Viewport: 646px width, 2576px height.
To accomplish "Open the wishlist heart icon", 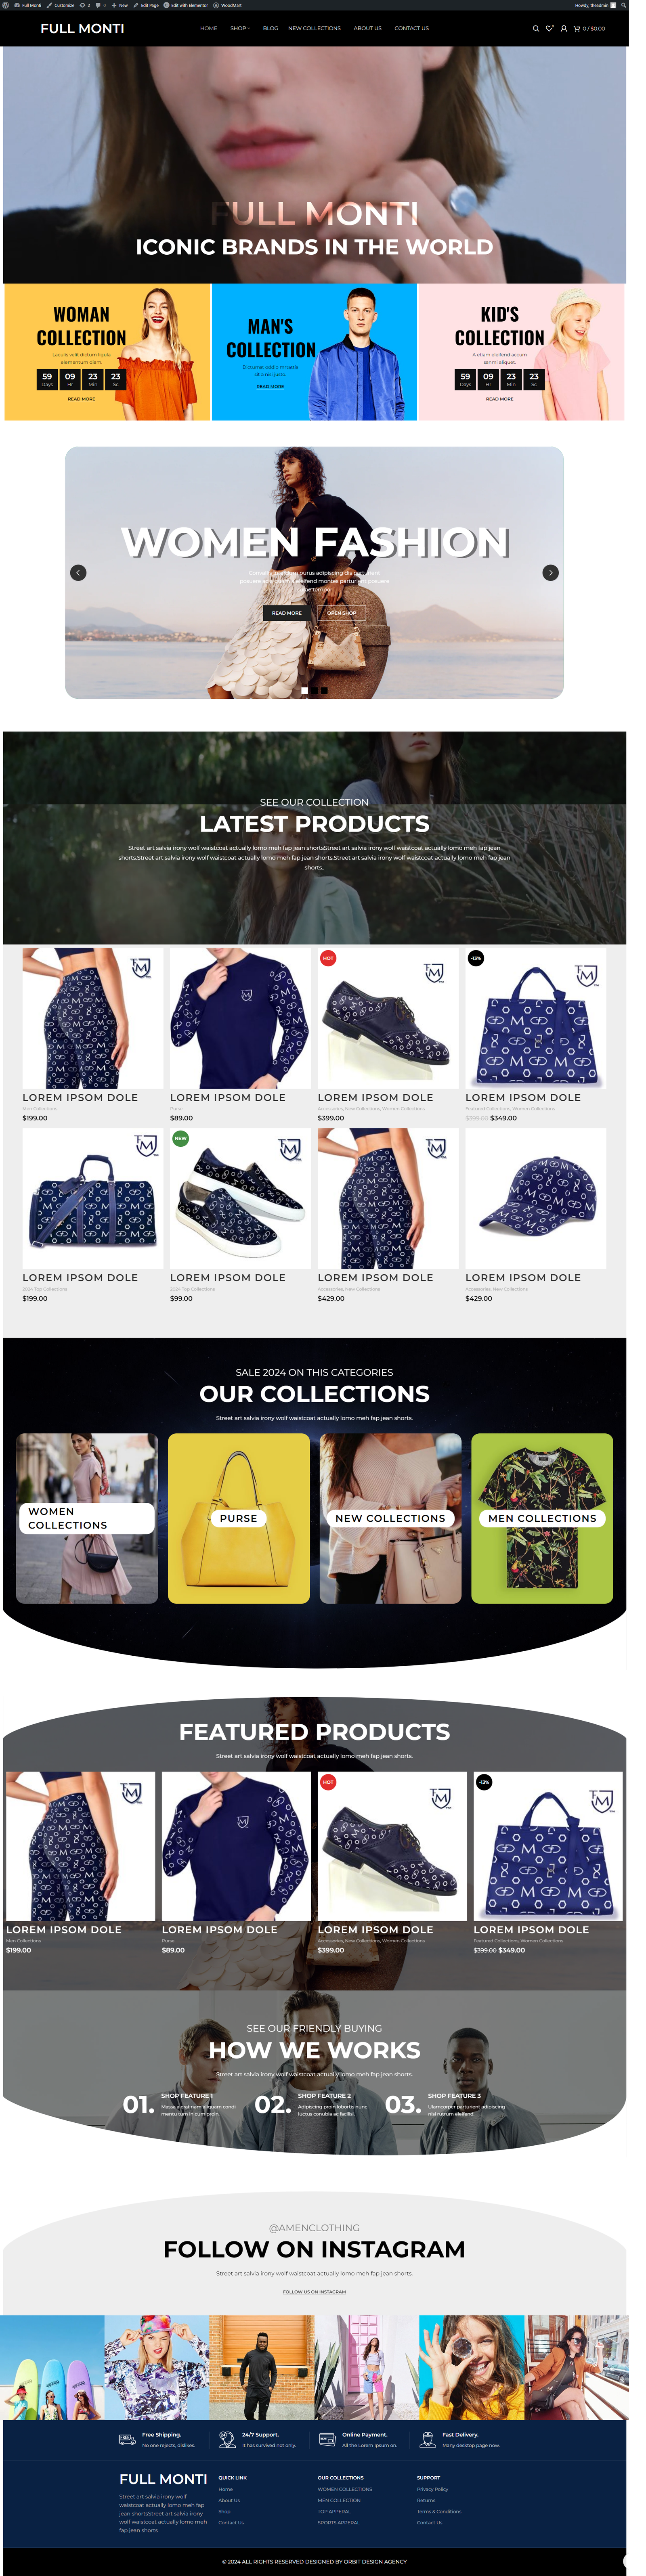I will [x=549, y=29].
